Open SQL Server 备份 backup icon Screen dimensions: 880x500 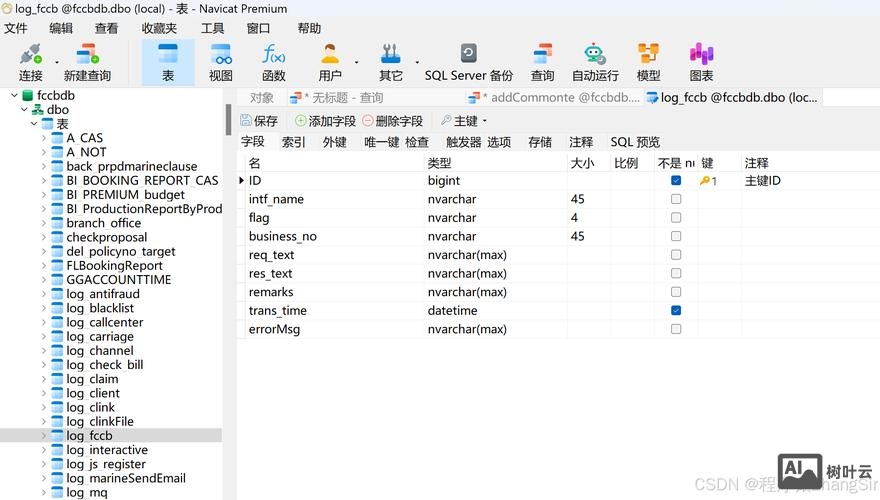[x=468, y=56]
